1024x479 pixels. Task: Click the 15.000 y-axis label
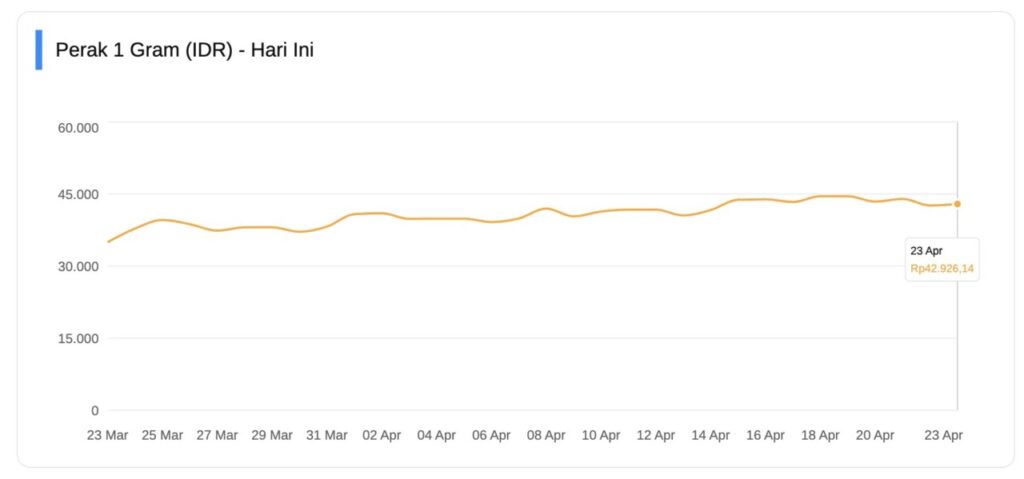tap(77, 338)
